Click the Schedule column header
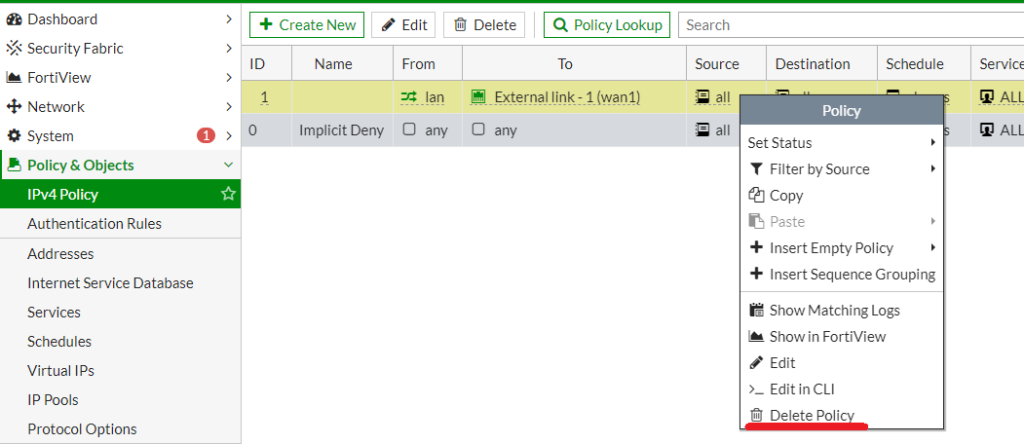The width and height of the screenshot is (1024, 444). click(923, 64)
